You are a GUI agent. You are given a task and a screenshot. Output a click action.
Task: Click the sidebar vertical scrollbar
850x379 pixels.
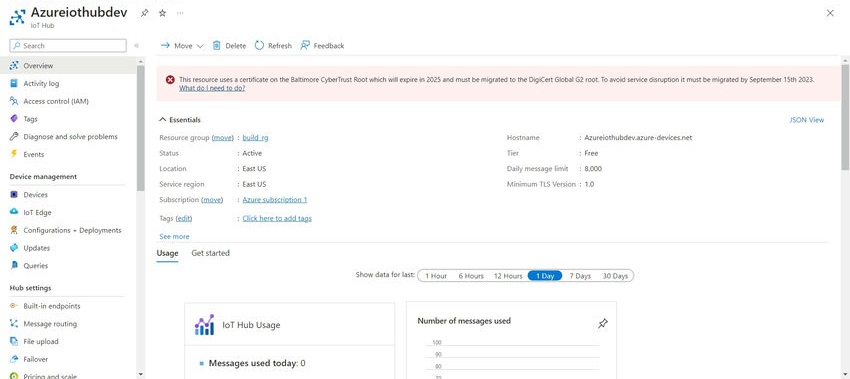click(141, 129)
